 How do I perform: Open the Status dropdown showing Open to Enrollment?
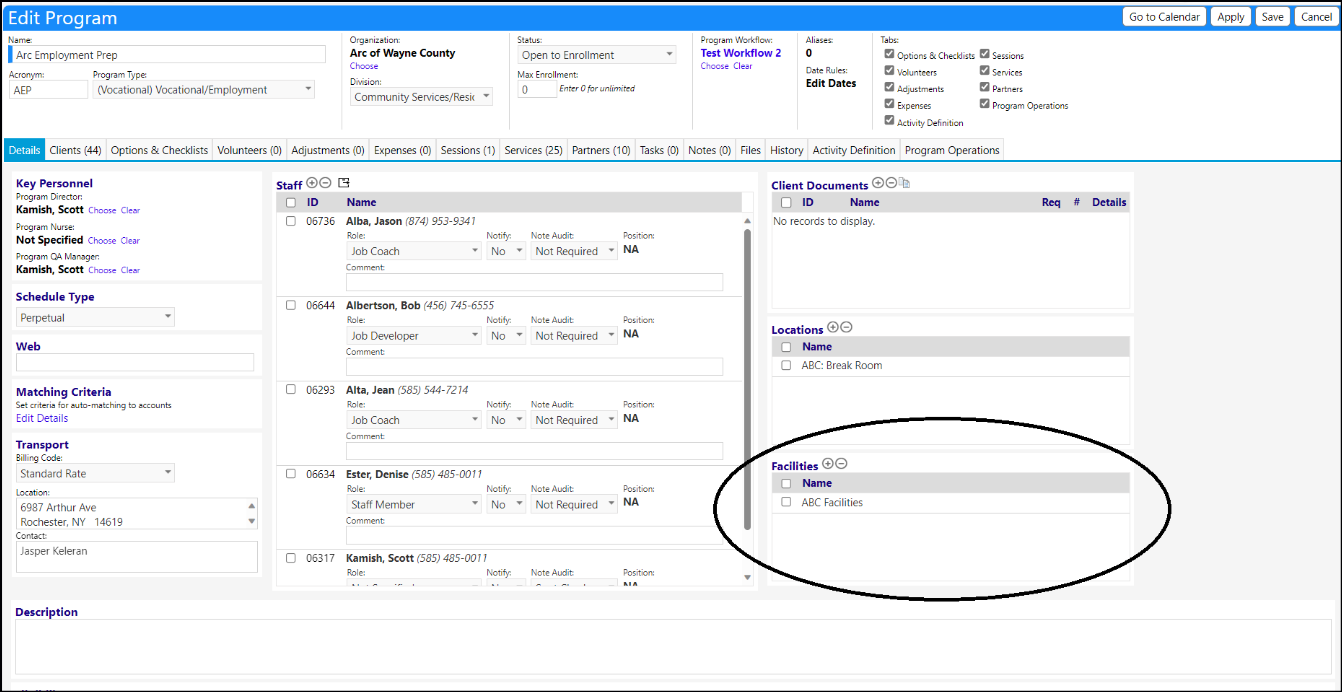click(597, 55)
